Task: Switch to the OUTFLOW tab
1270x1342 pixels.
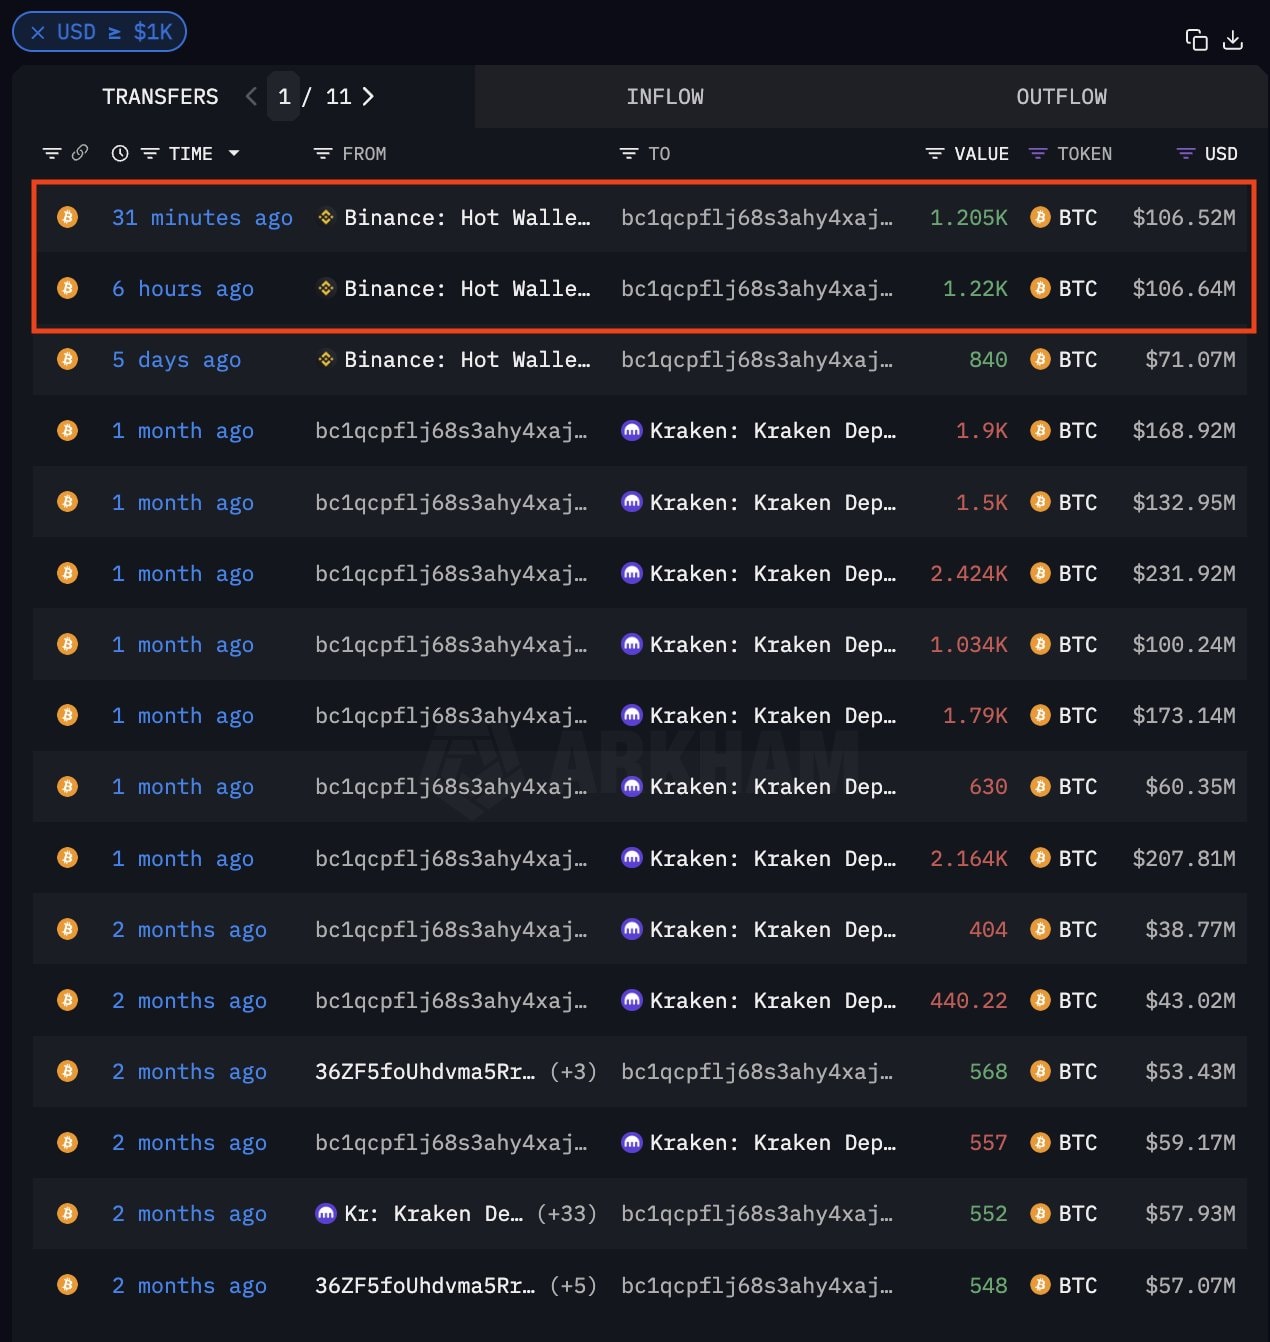Action: [x=1061, y=97]
